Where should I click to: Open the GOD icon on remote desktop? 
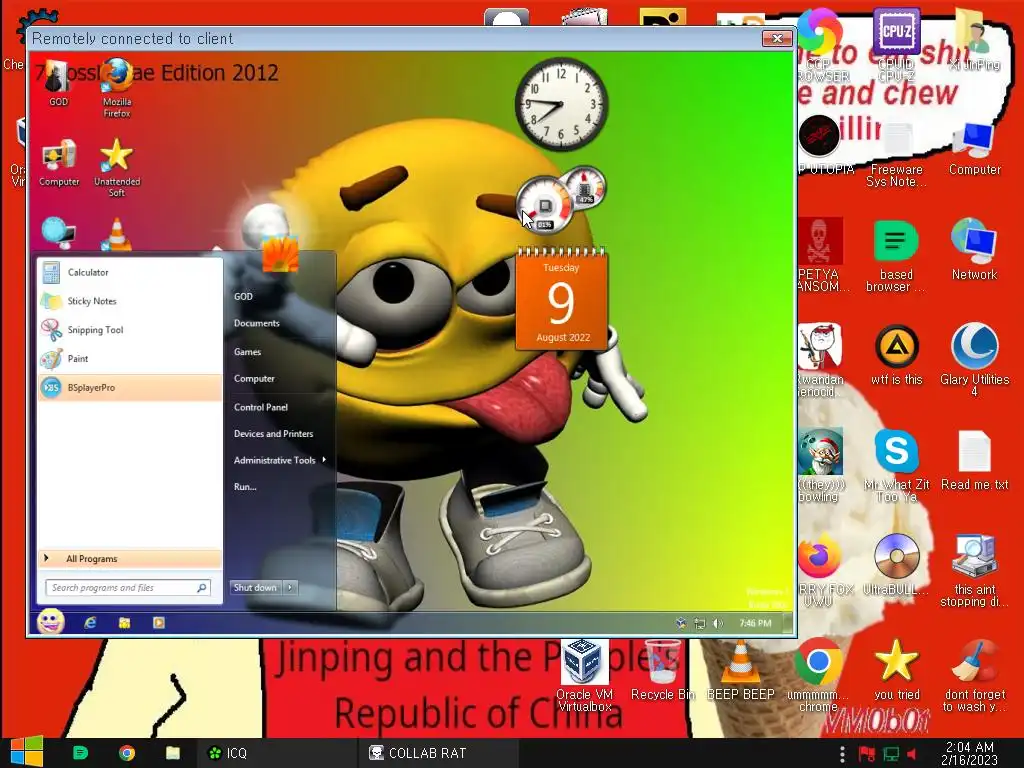pyautogui.click(x=58, y=82)
